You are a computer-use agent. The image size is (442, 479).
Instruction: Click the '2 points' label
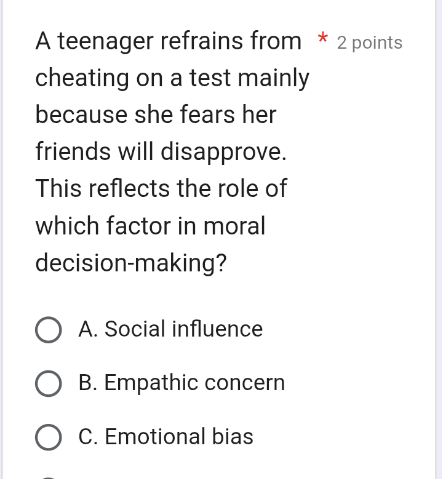370,43
